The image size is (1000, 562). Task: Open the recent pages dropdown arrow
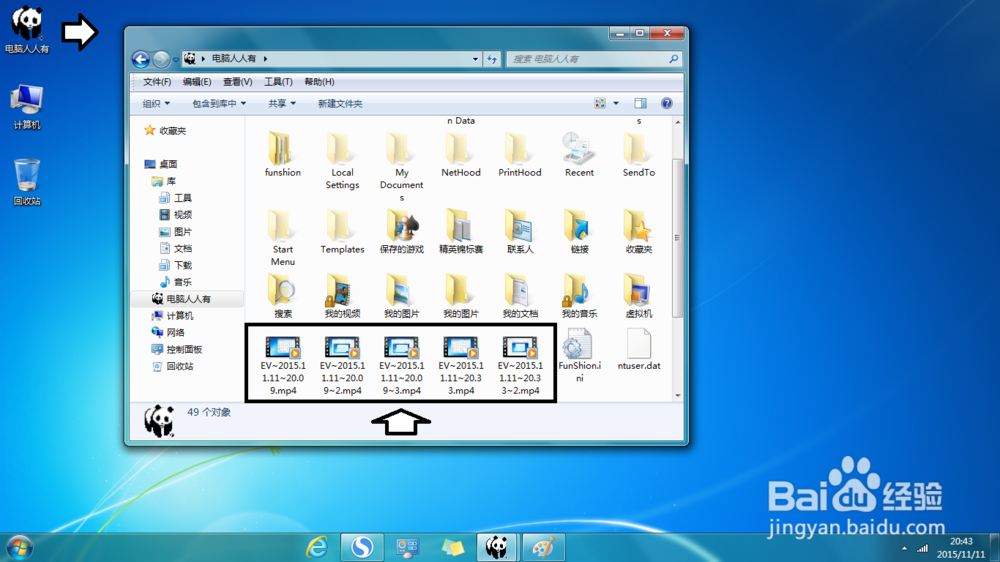click(175, 59)
